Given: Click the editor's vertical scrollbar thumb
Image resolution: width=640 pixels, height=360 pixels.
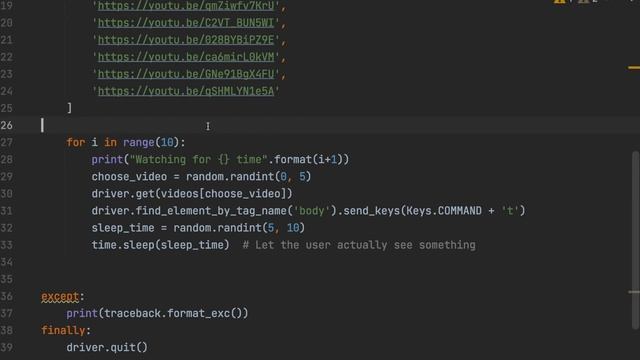Looking at the screenshot, I should (635, 240).
